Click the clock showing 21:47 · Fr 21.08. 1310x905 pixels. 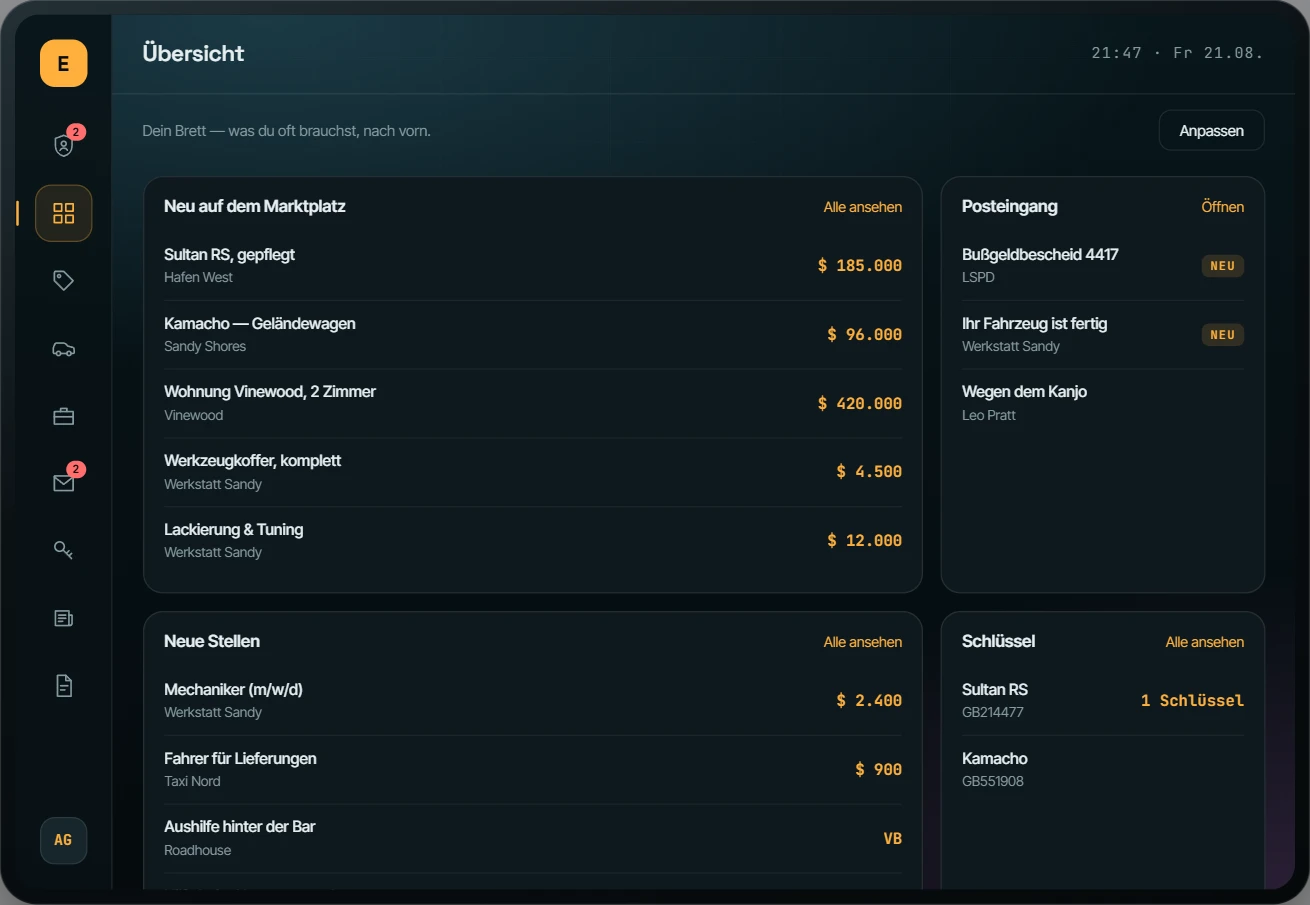tap(1178, 53)
